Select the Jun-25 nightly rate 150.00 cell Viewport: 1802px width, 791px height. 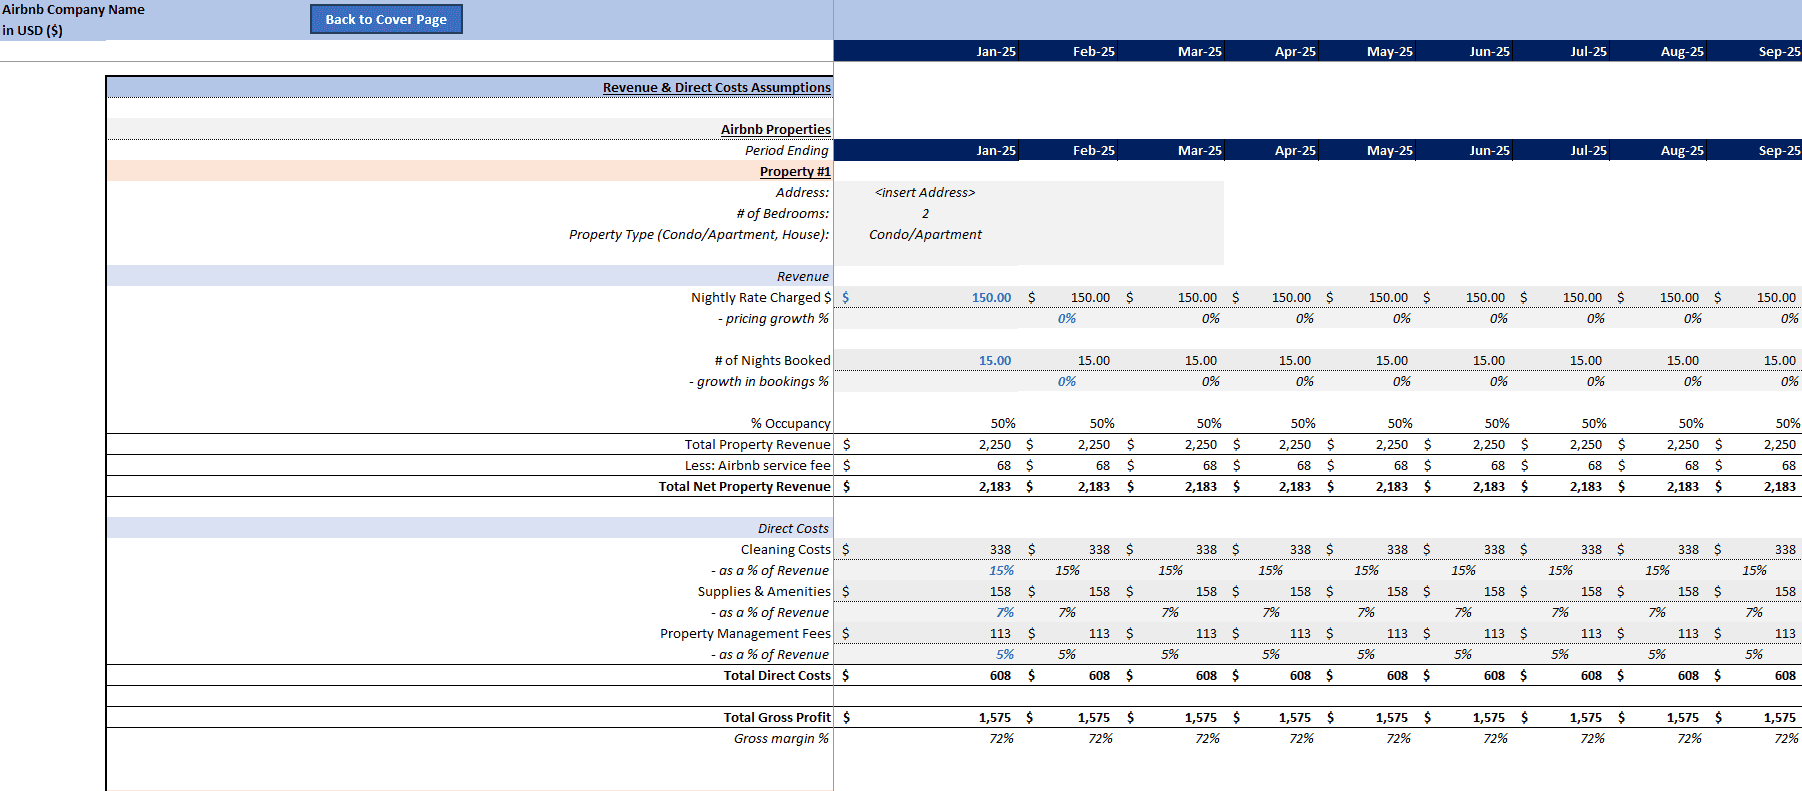tap(1485, 297)
